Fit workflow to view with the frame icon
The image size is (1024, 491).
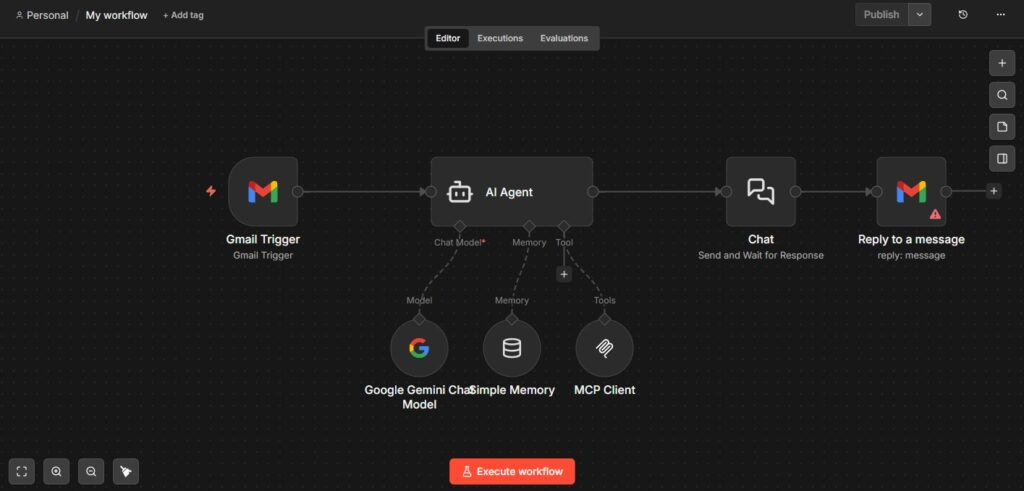22,471
